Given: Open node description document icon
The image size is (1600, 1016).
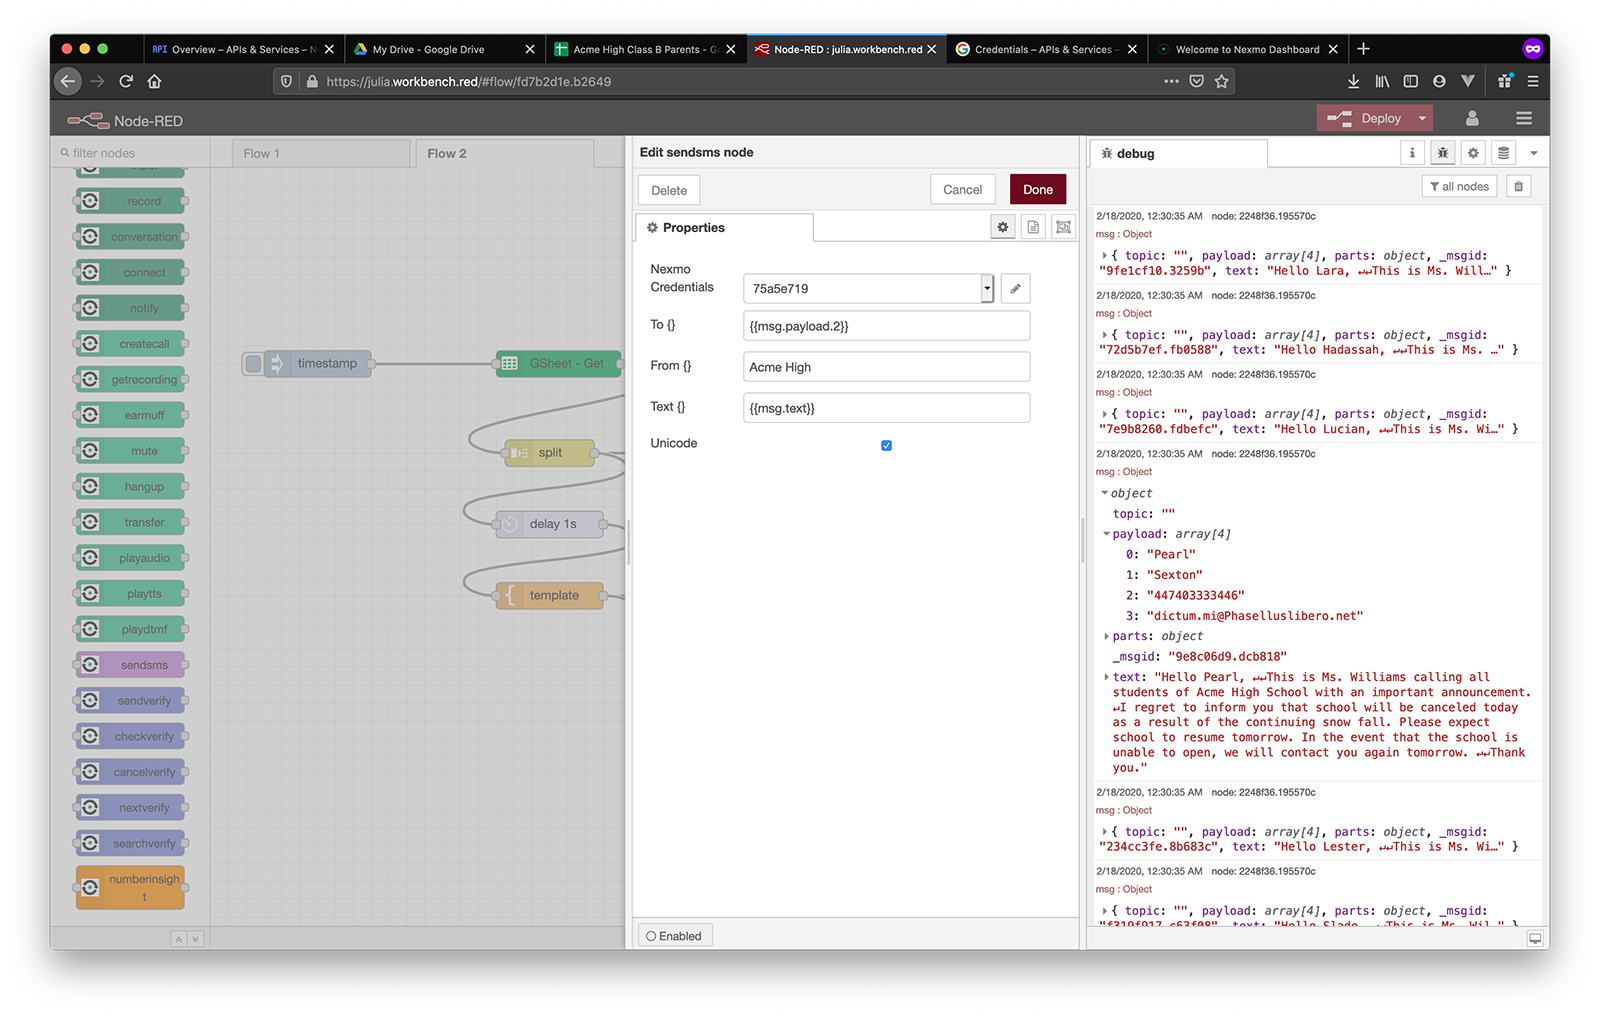Looking at the screenshot, I should tap(1033, 227).
